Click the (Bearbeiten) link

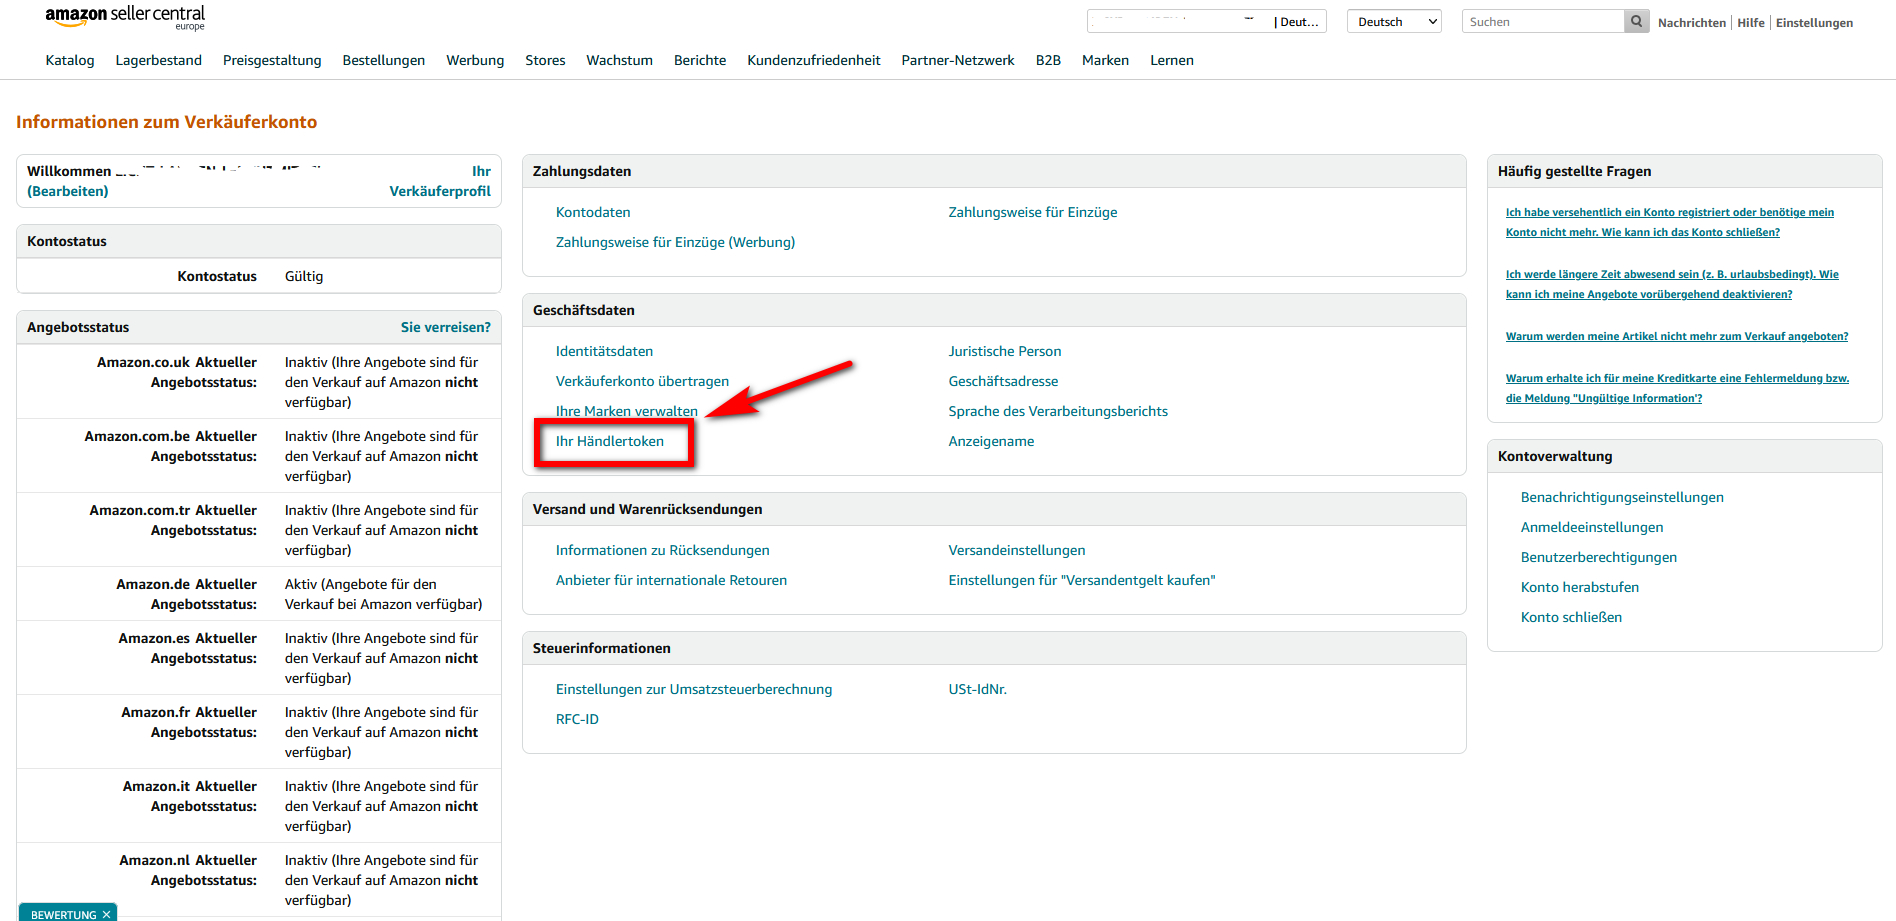click(68, 191)
